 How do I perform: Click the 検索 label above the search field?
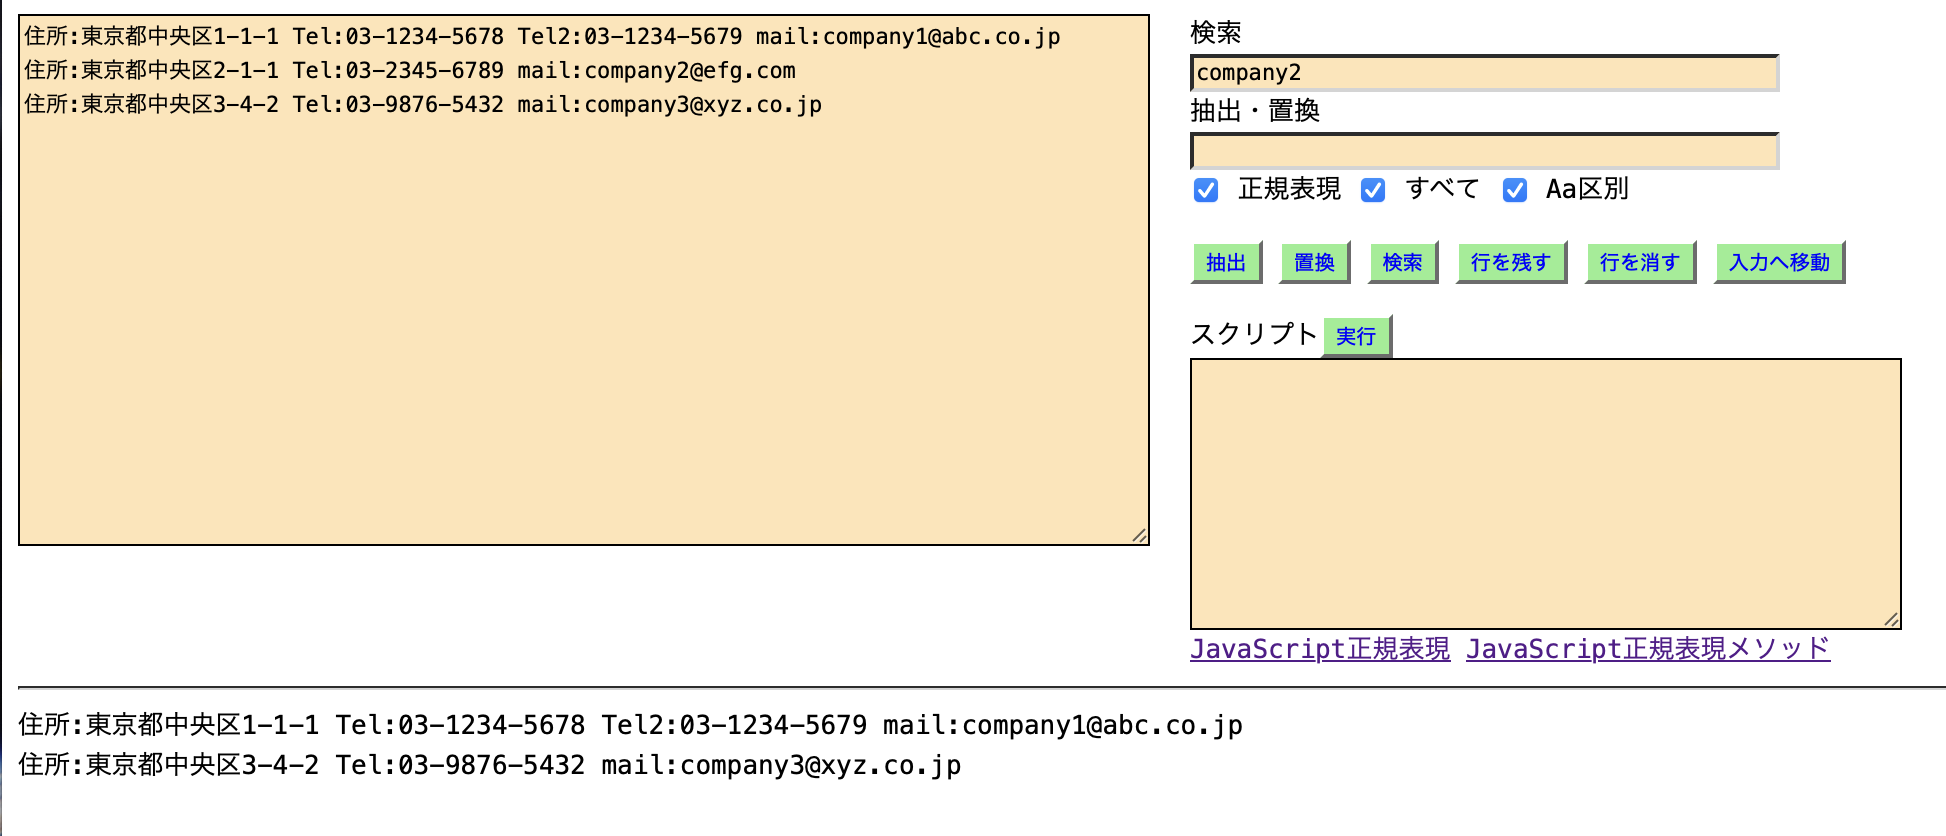(x=1216, y=33)
